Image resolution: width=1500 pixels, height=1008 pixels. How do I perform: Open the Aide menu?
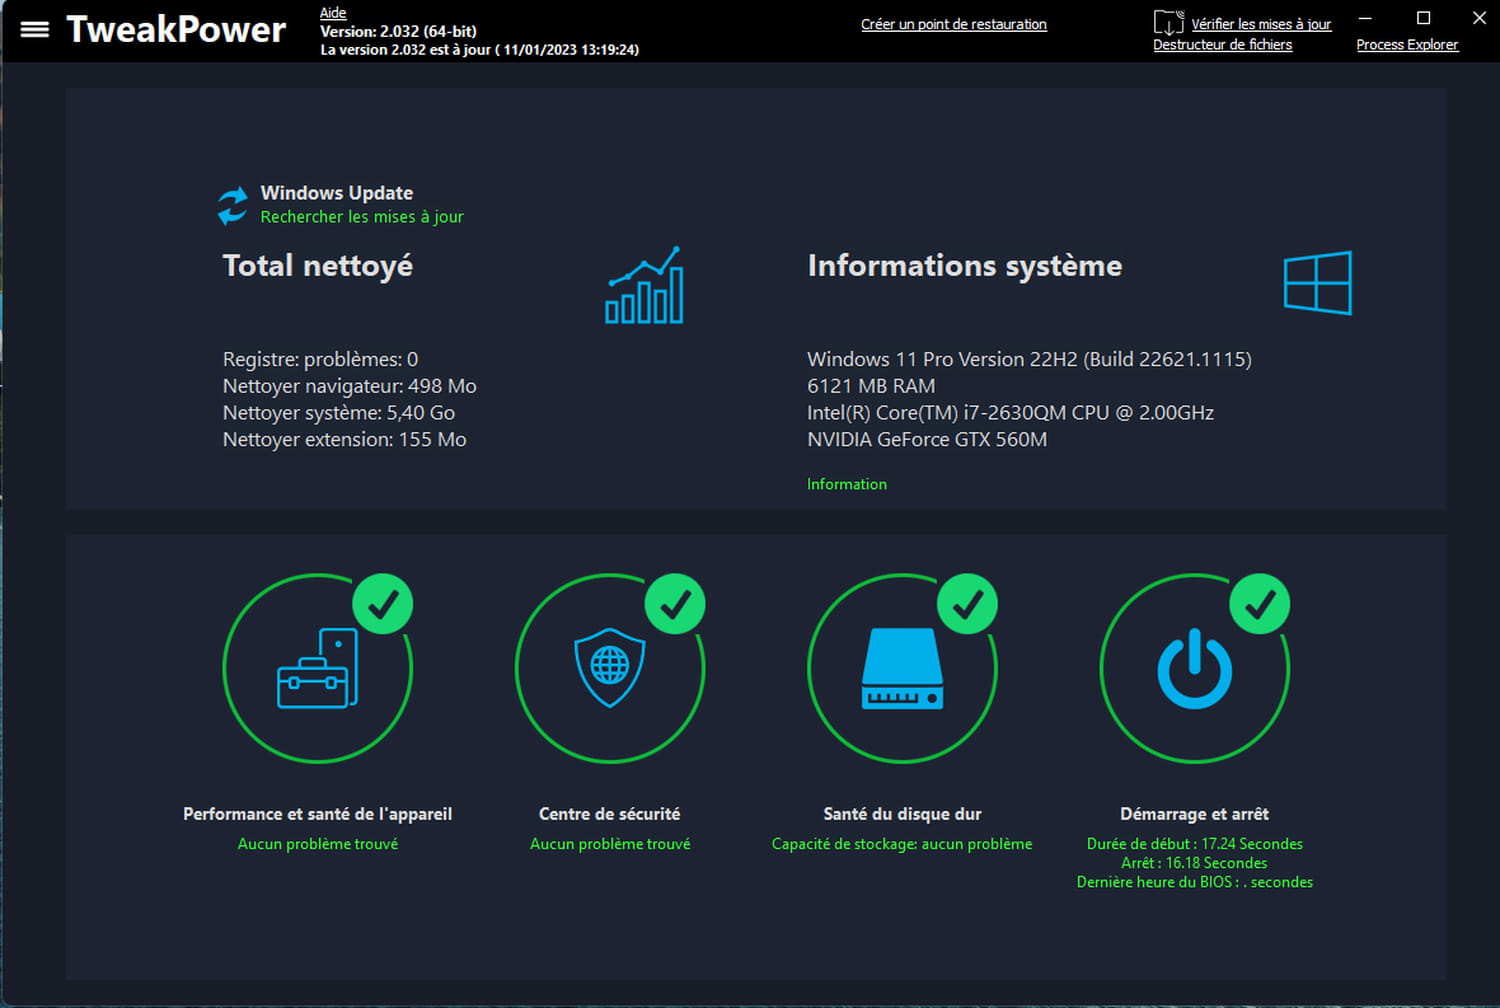click(333, 13)
